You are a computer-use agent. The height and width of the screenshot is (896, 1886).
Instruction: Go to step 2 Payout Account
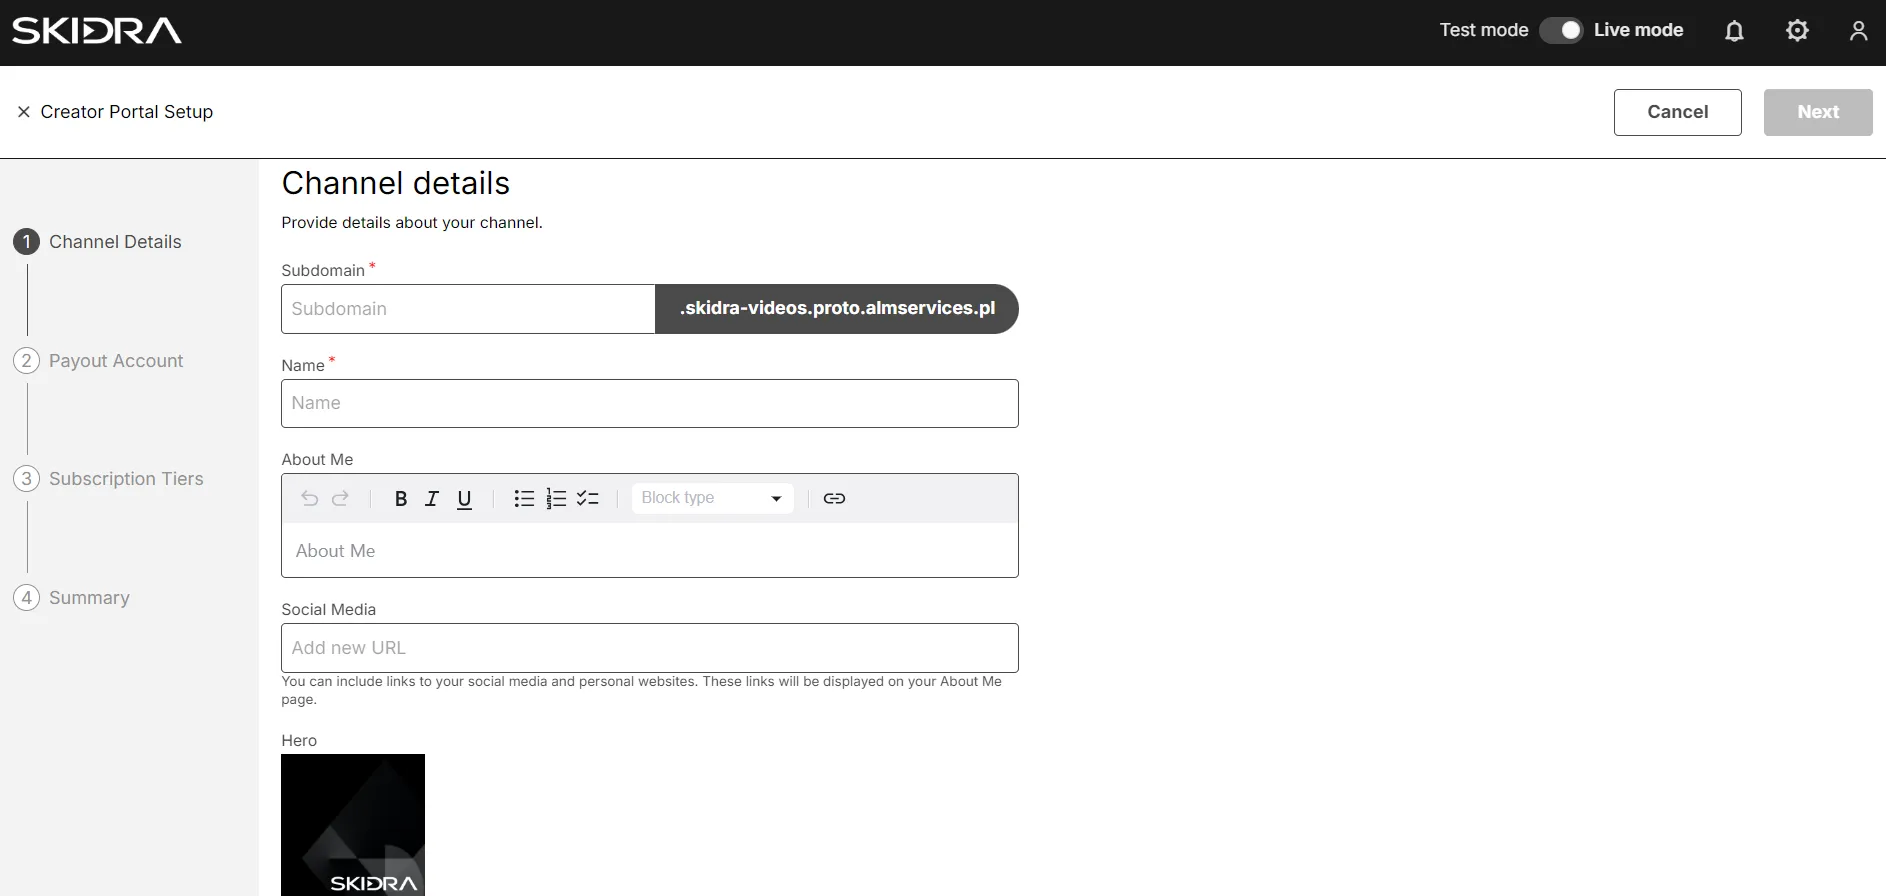pos(98,361)
